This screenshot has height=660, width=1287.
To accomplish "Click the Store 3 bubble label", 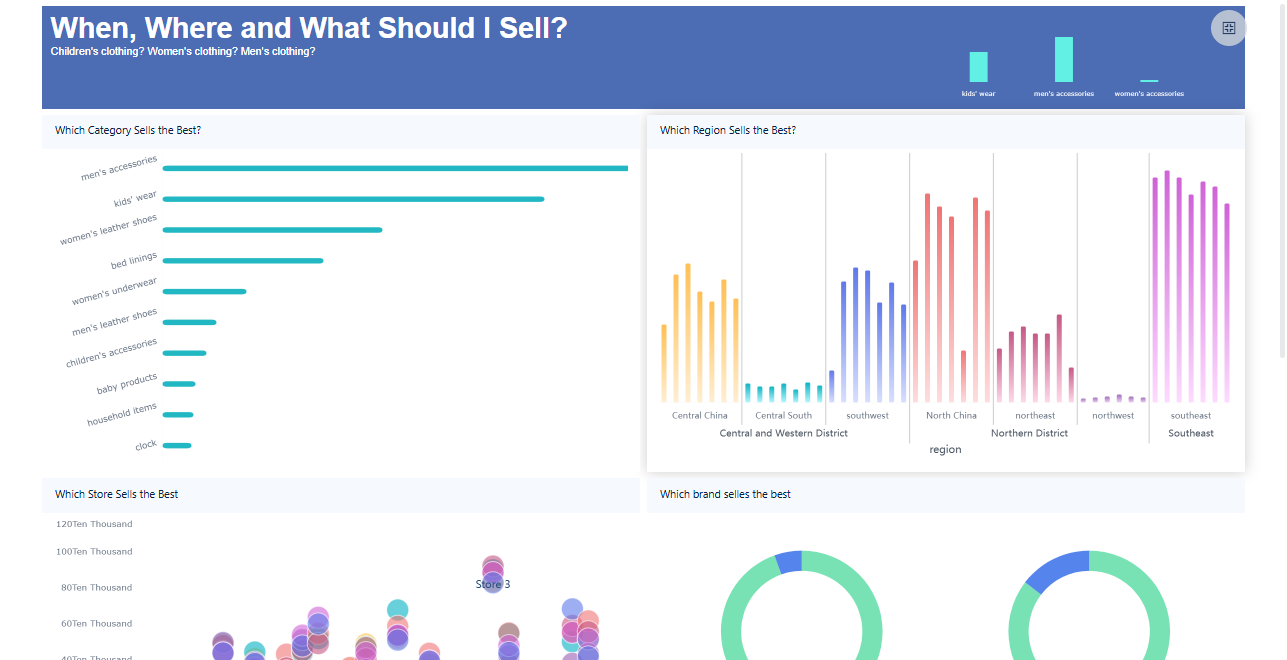I will point(493,584).
